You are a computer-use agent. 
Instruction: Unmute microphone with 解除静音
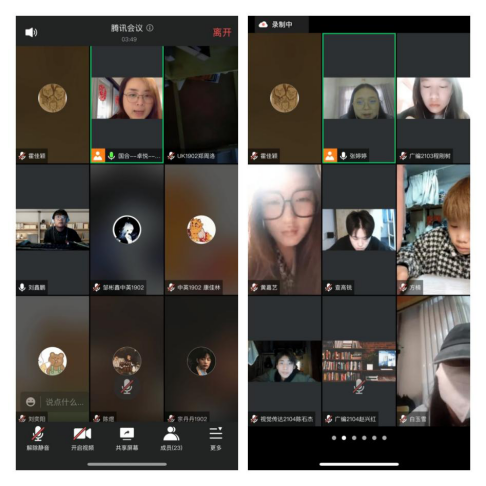(38, 439)
